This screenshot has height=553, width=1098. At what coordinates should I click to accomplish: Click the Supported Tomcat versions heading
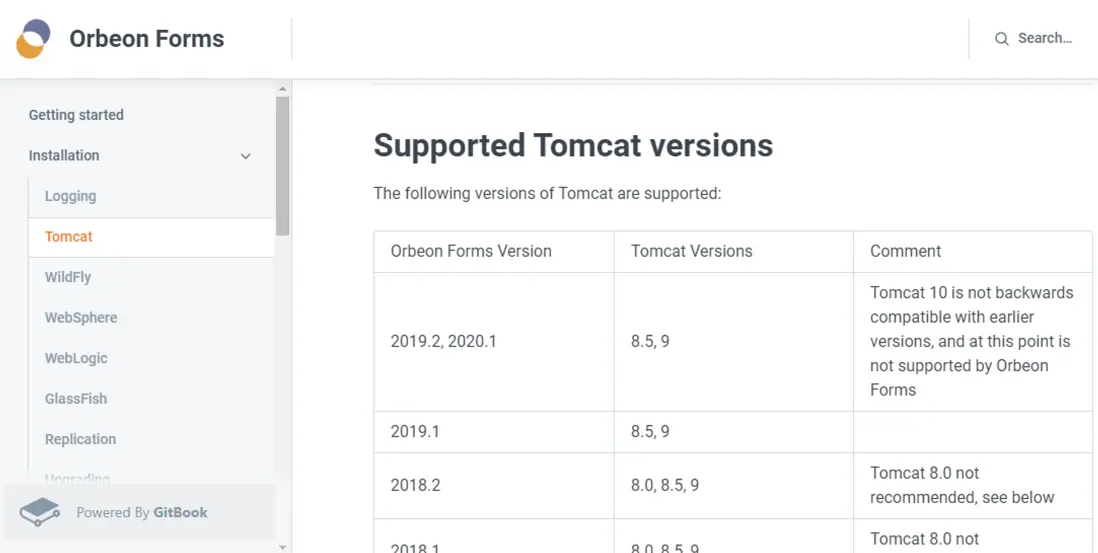[573, 146]
